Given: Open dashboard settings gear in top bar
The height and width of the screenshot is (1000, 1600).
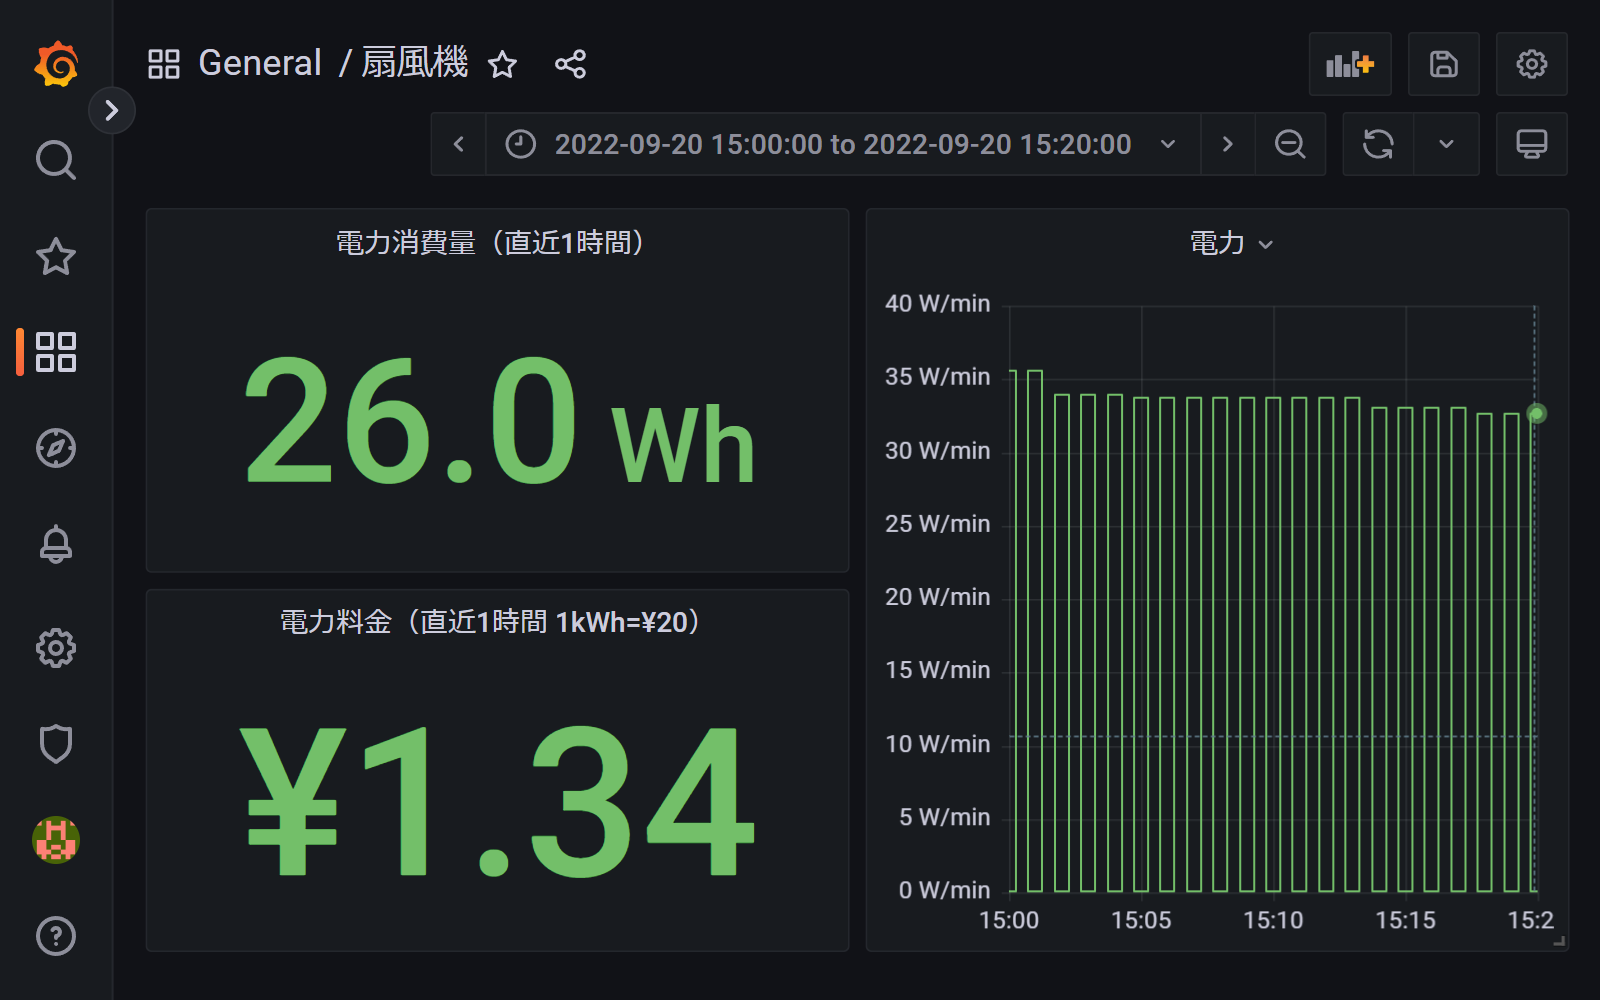Looking at the screenshot, I should (1531, 65).
